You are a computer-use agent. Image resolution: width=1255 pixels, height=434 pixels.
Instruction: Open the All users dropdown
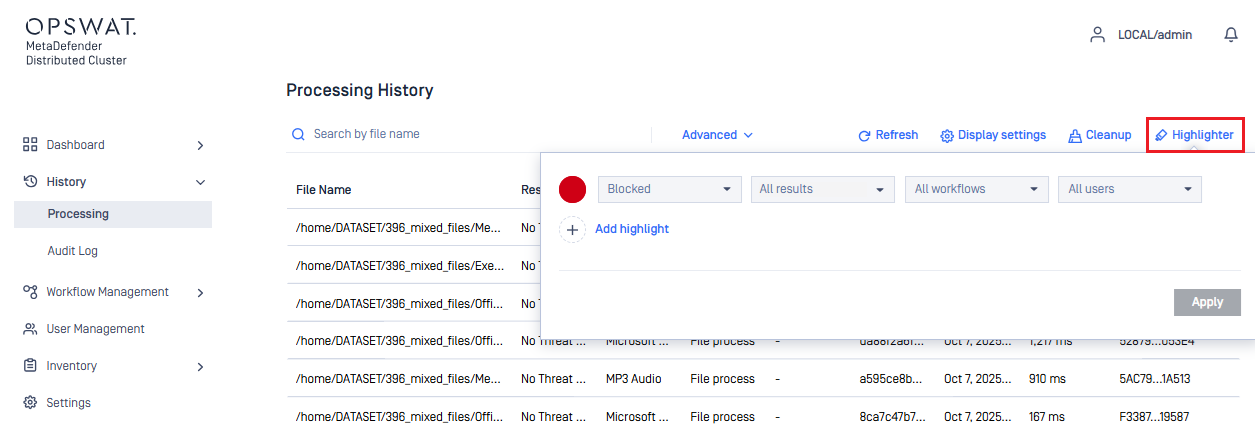pos(1129,189)
